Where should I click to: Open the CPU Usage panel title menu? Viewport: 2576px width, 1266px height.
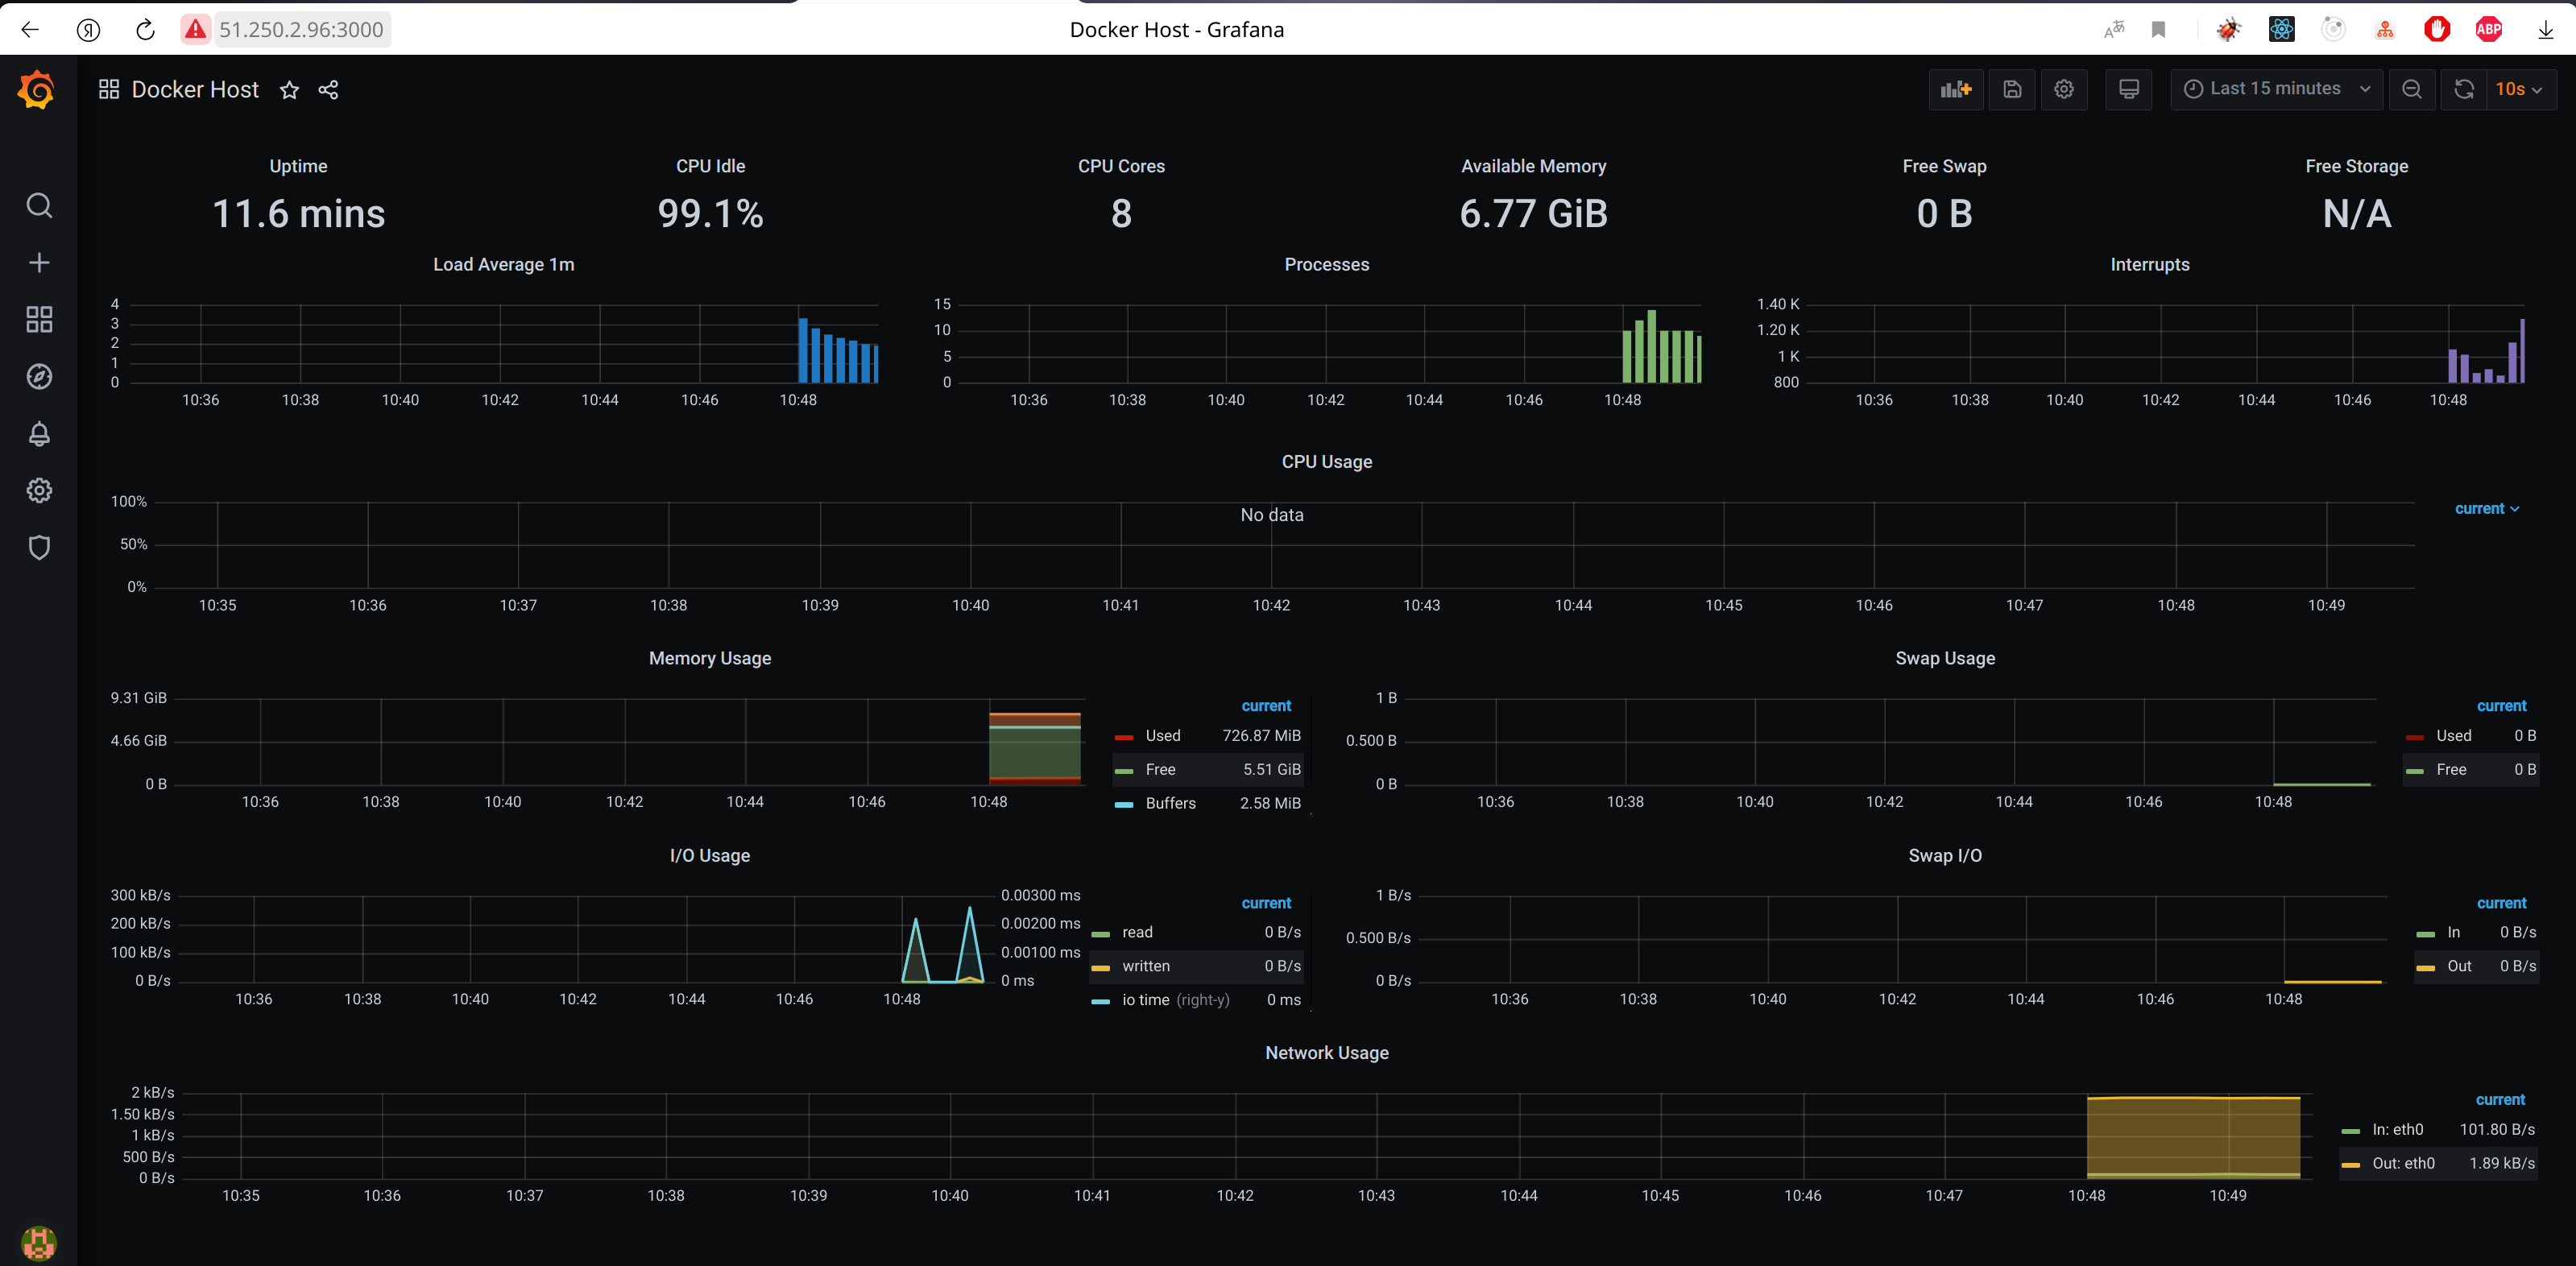(1327, 461)
